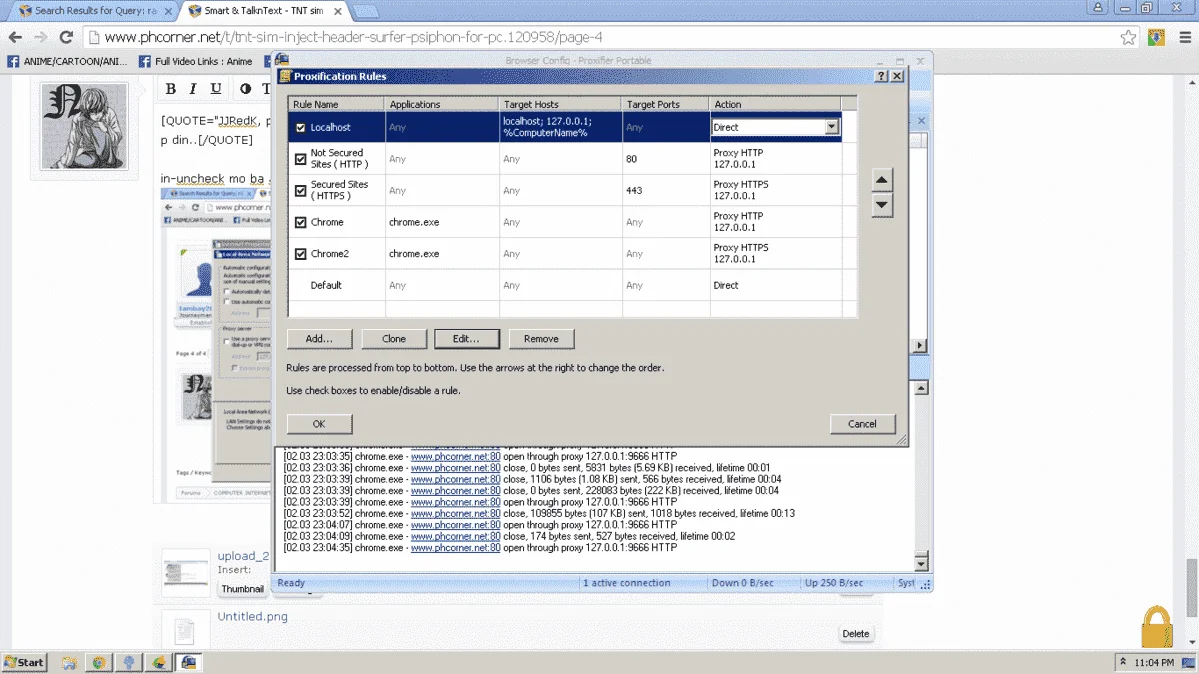Sort by Rule Name column header
Image resolution: width=1199 pixels, height=674 pixels.
(x=336, y=104)
